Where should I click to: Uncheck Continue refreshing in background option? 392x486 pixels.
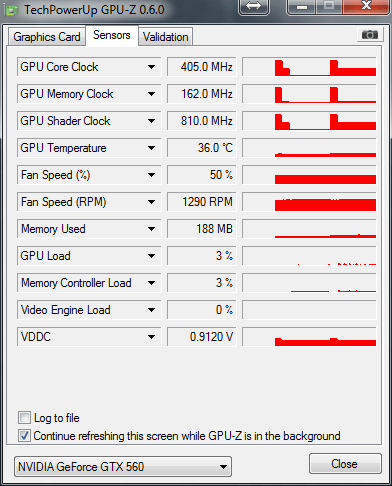tap(24, 435)
